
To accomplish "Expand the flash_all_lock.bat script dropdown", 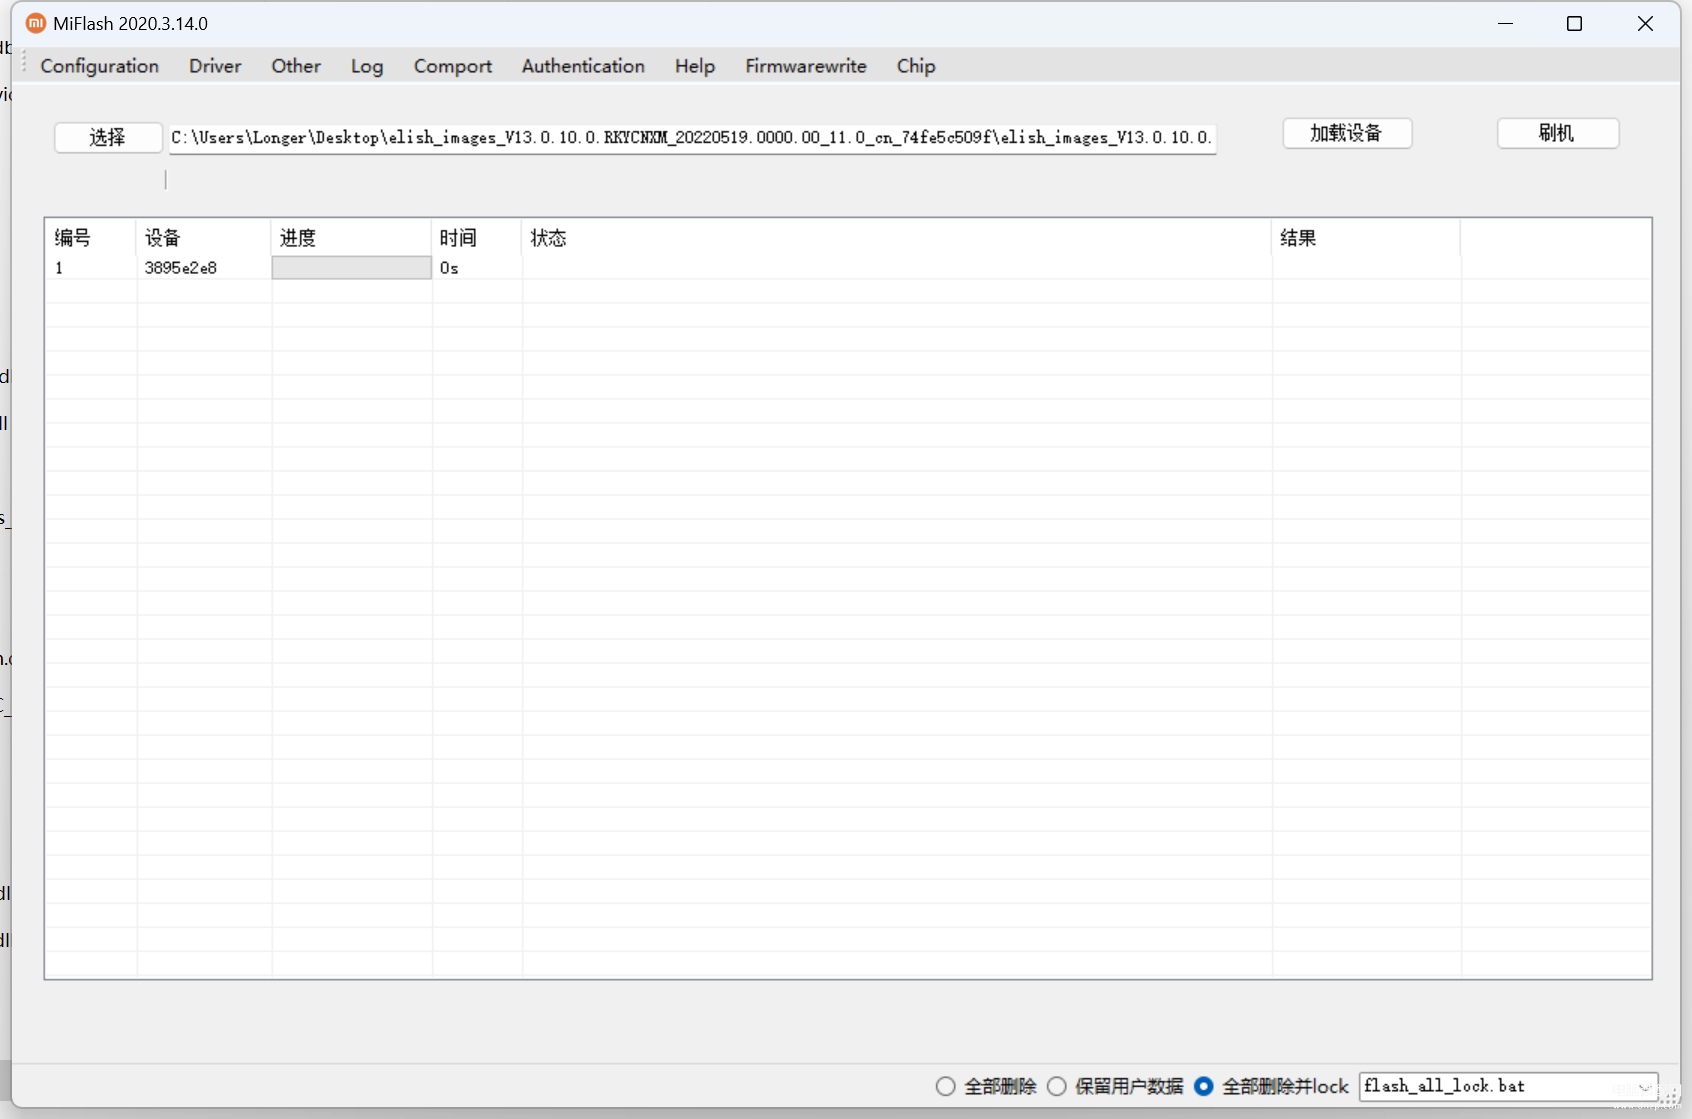I will click(1645, 1086).
